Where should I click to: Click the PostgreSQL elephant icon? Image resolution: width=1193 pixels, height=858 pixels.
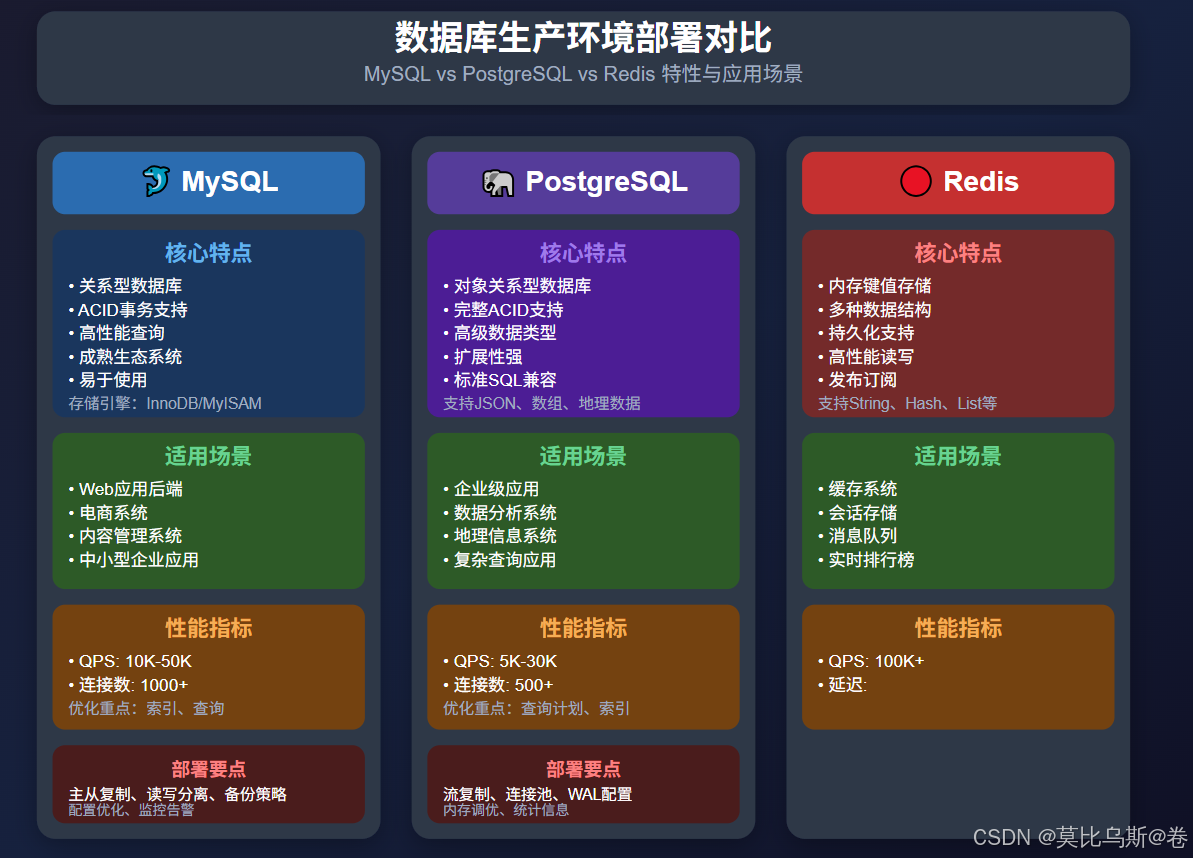[498, 183]
